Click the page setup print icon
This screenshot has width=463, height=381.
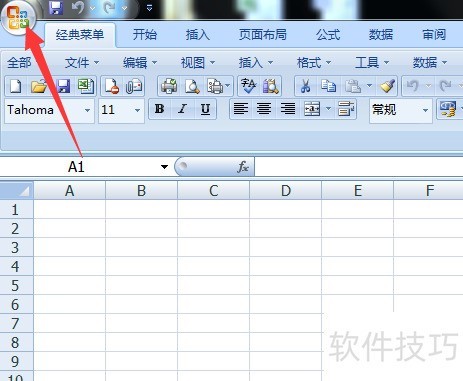point(215,86)
